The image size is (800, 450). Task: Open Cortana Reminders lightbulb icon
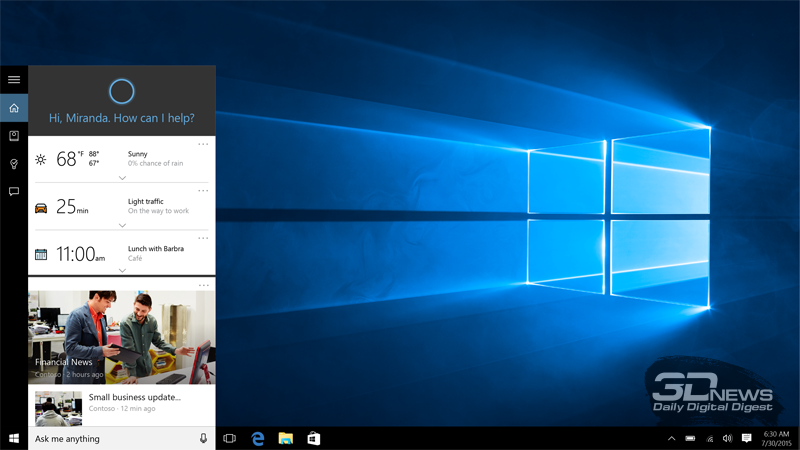[x=14, y=164]
